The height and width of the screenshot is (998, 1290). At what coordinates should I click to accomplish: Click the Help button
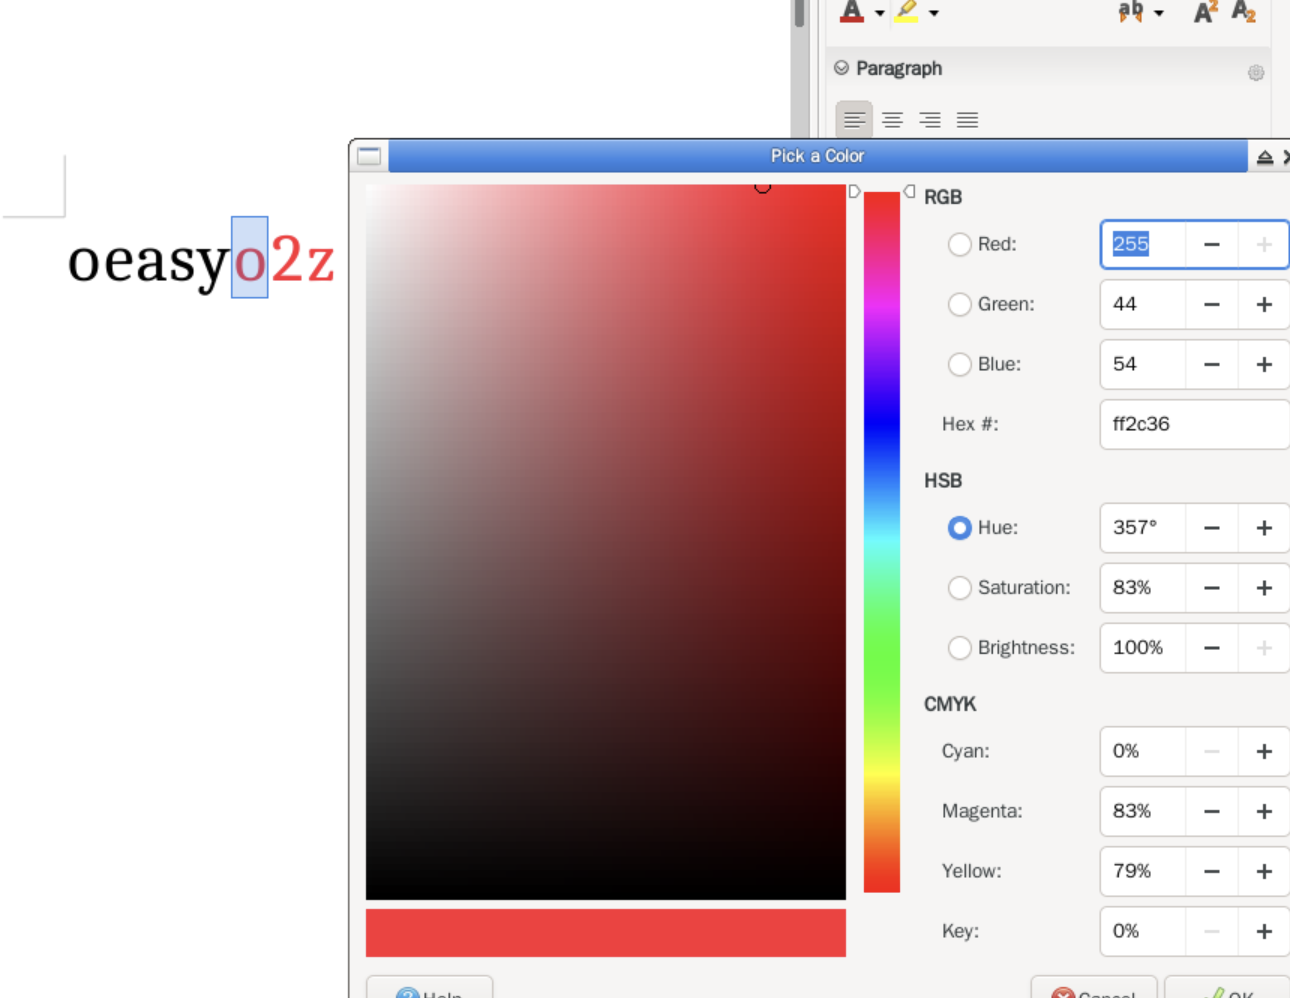pos(430,988)
